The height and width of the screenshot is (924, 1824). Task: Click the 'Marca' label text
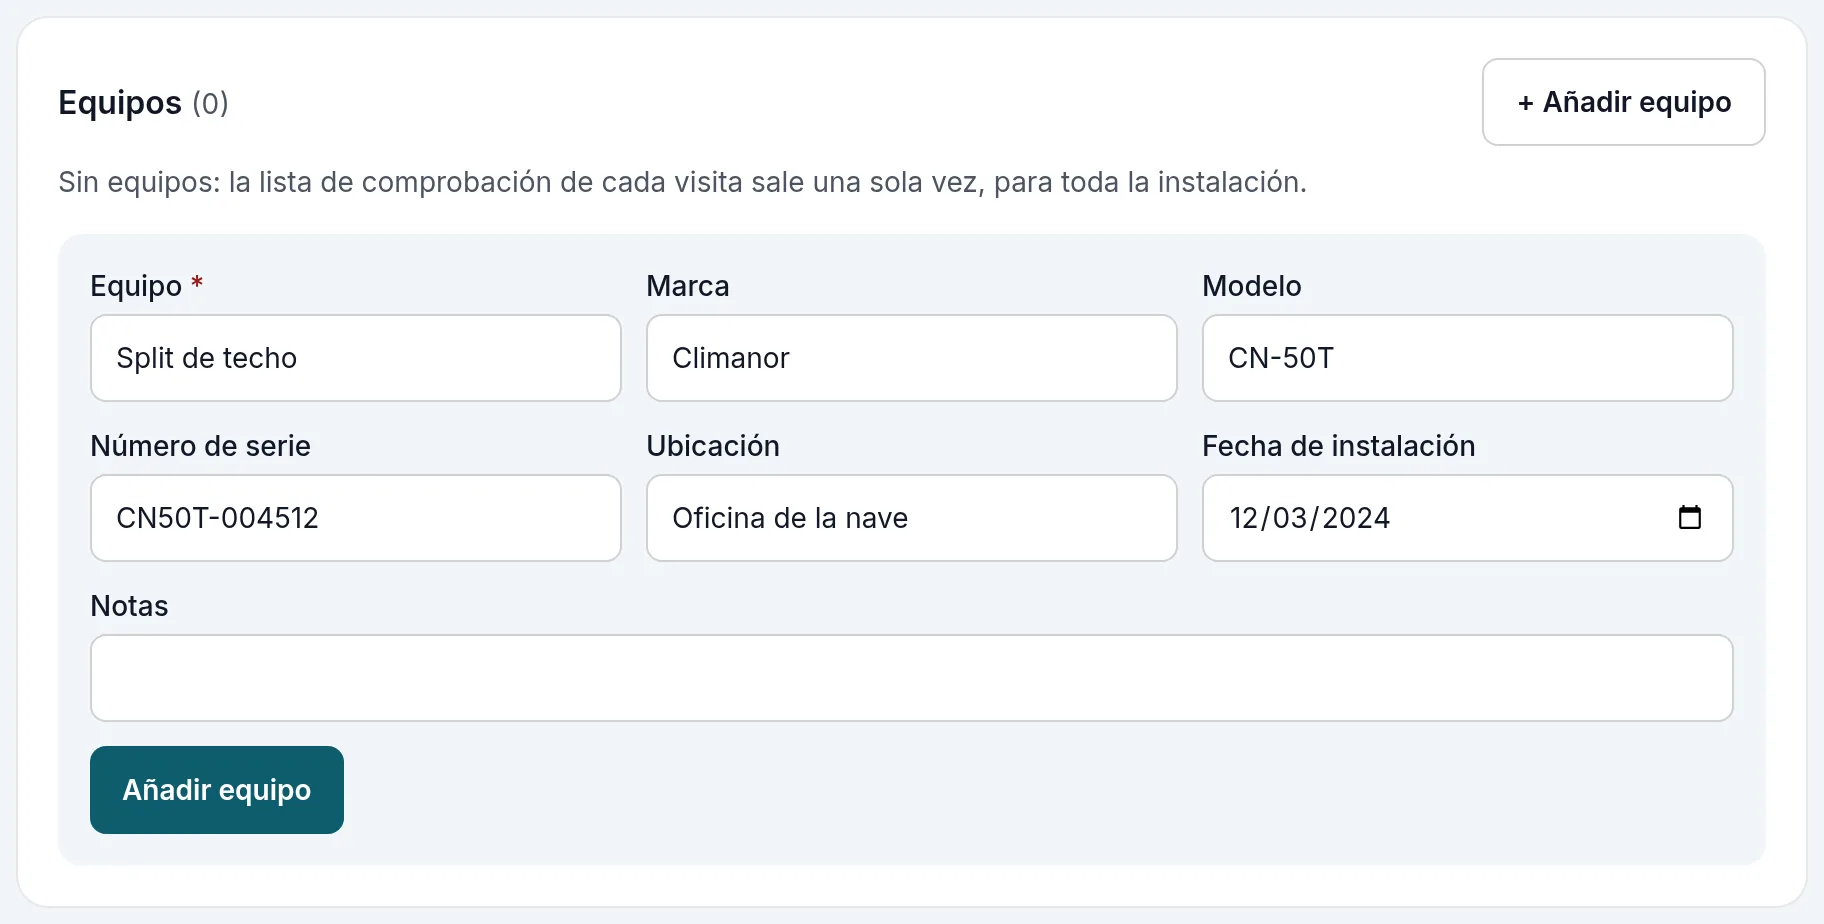[x=688, y=286]
